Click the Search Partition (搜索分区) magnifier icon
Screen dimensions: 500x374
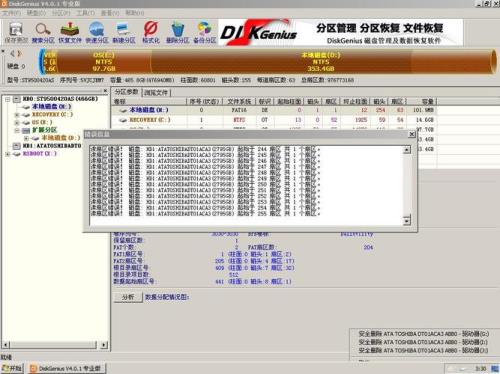tap(43, 32)
